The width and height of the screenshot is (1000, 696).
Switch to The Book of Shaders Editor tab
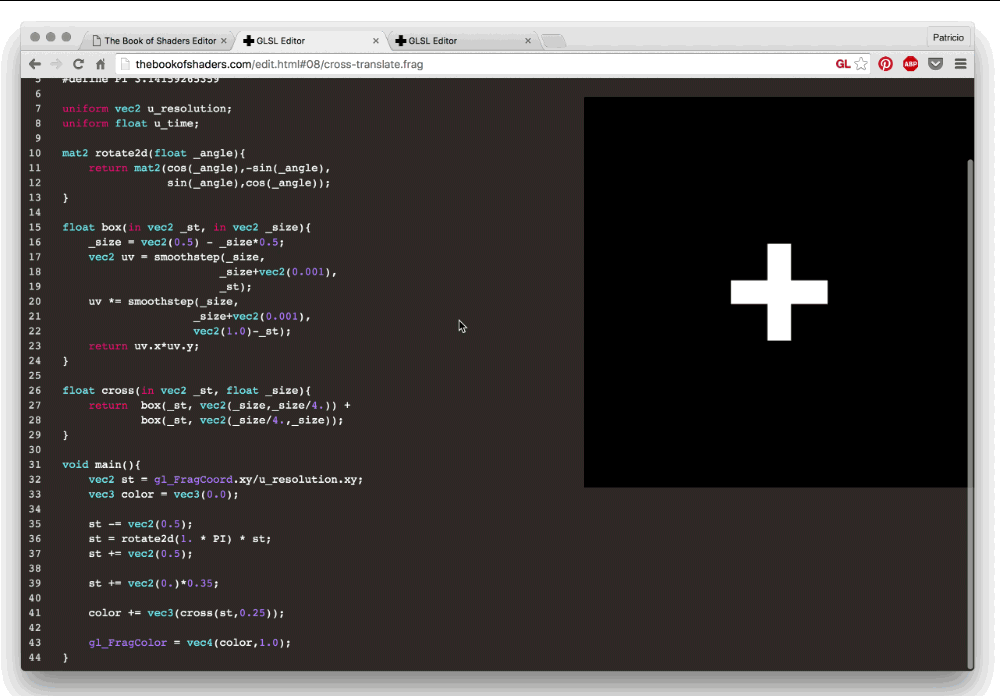click(x=155, y=41)
